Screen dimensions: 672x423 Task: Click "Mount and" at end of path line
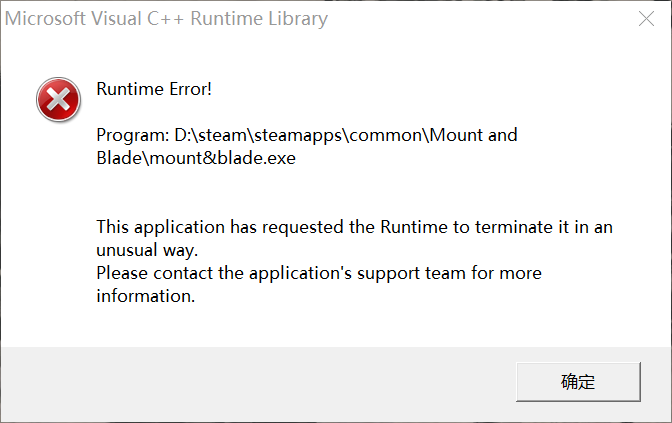[x=474, y=135]
